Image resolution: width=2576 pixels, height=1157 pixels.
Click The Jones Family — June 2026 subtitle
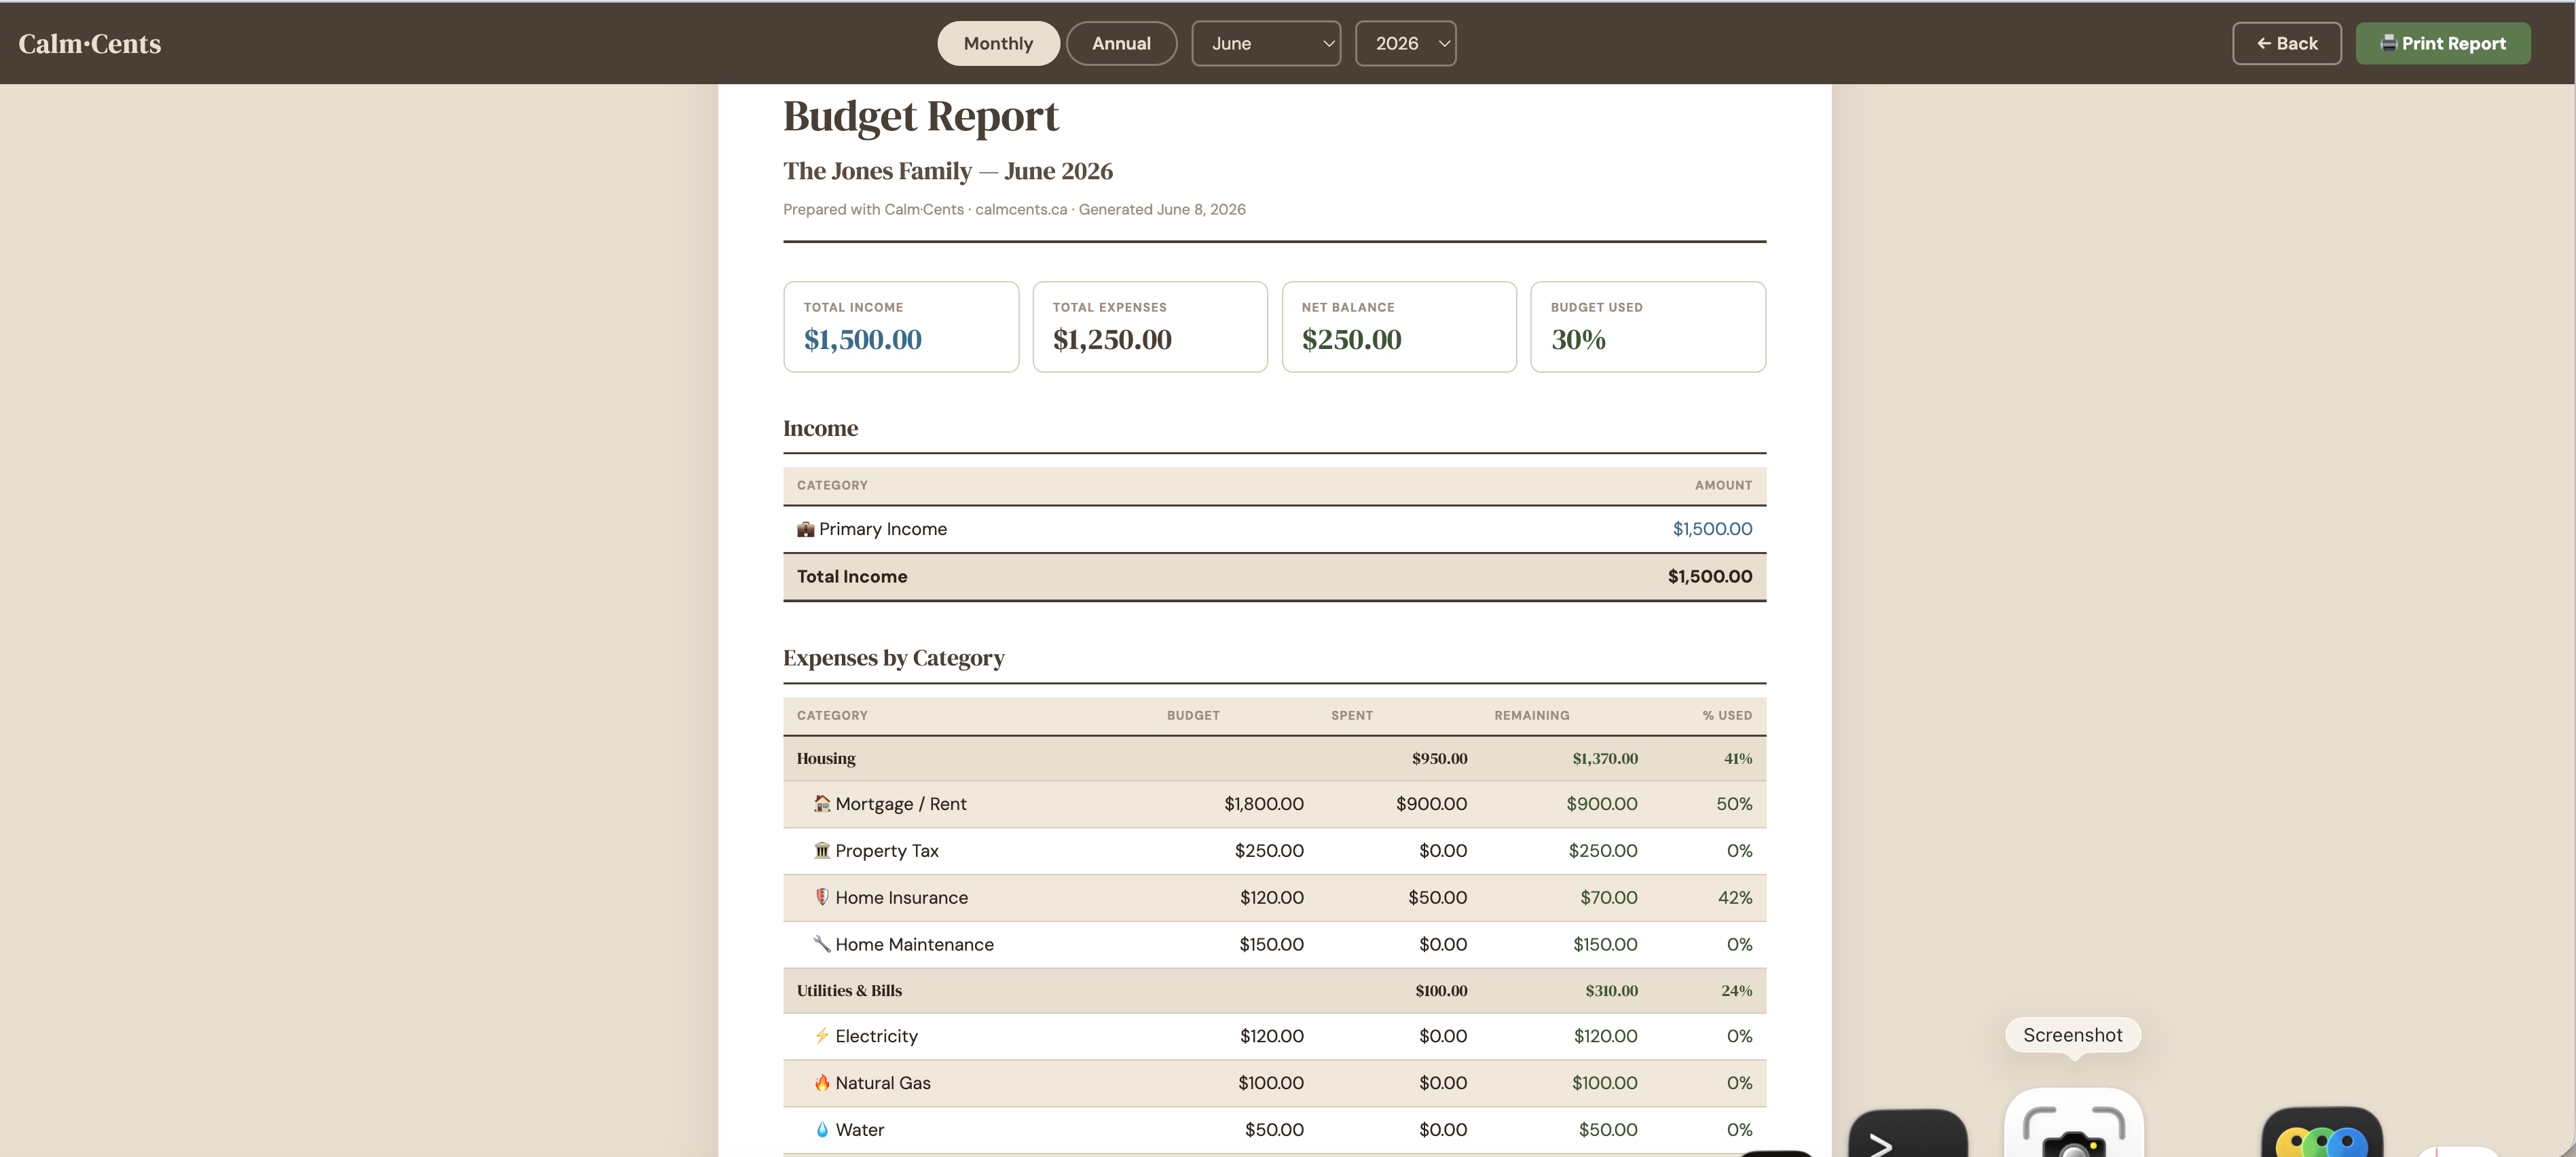pos(947,171)
